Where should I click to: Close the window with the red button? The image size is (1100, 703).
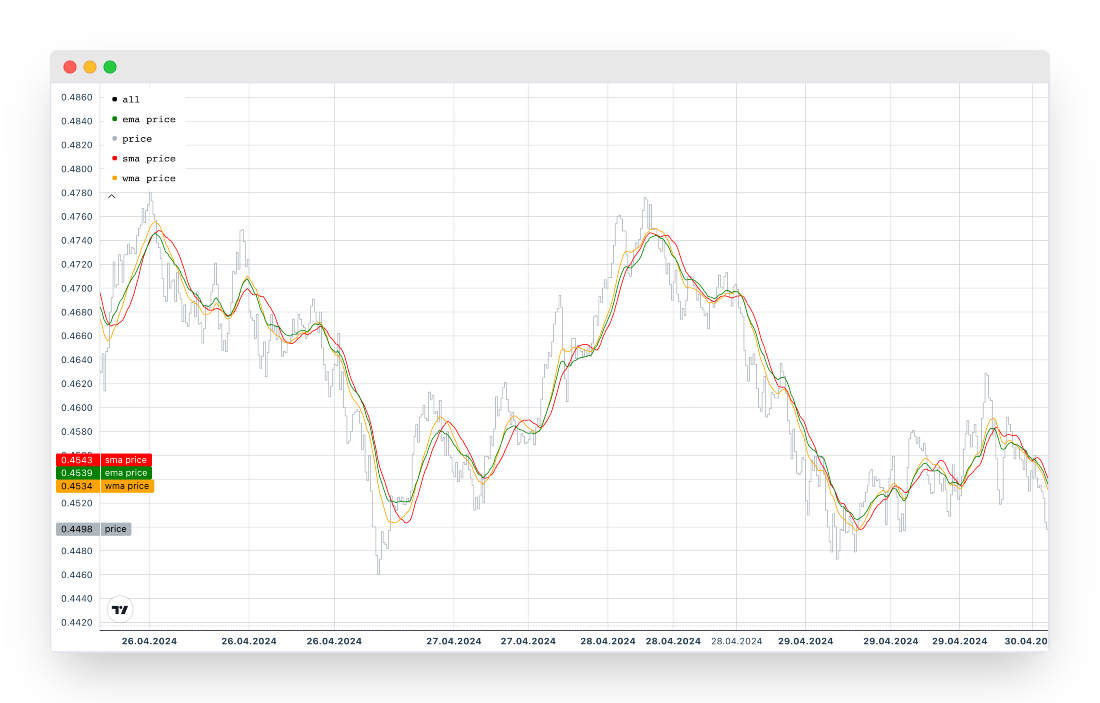point(70,67)
